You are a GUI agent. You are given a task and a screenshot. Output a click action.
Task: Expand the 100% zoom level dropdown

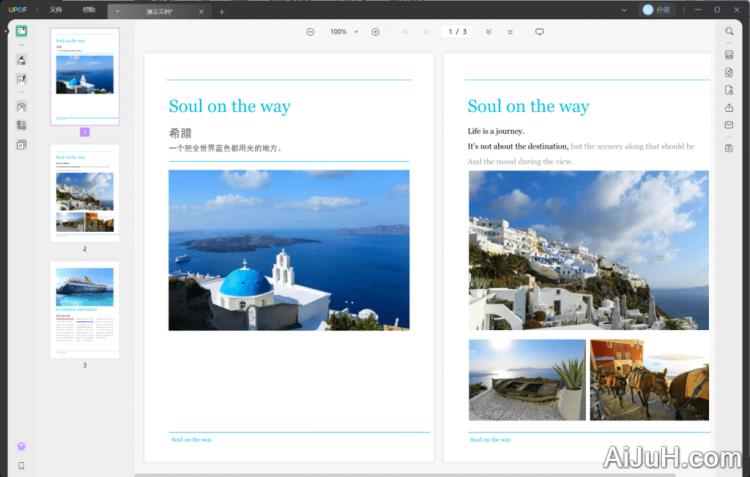(357, 32)
